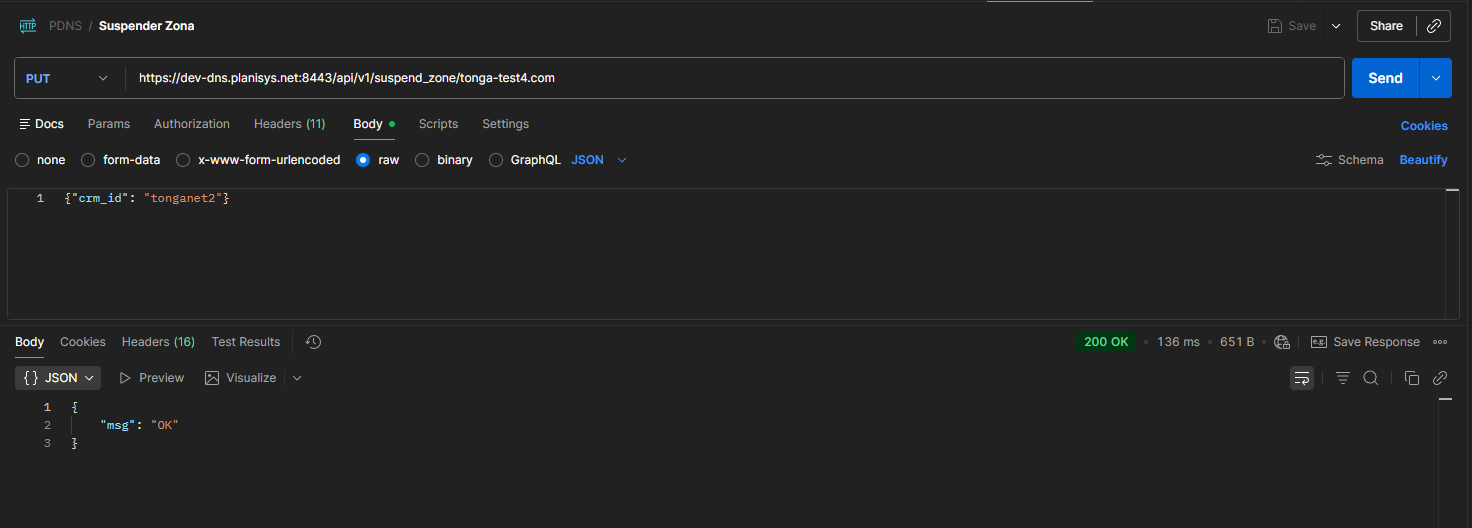The width and height of the screenshot is (1472, 528).
Task: Click the HTTP request type icon
Action: tap(28, 26)
